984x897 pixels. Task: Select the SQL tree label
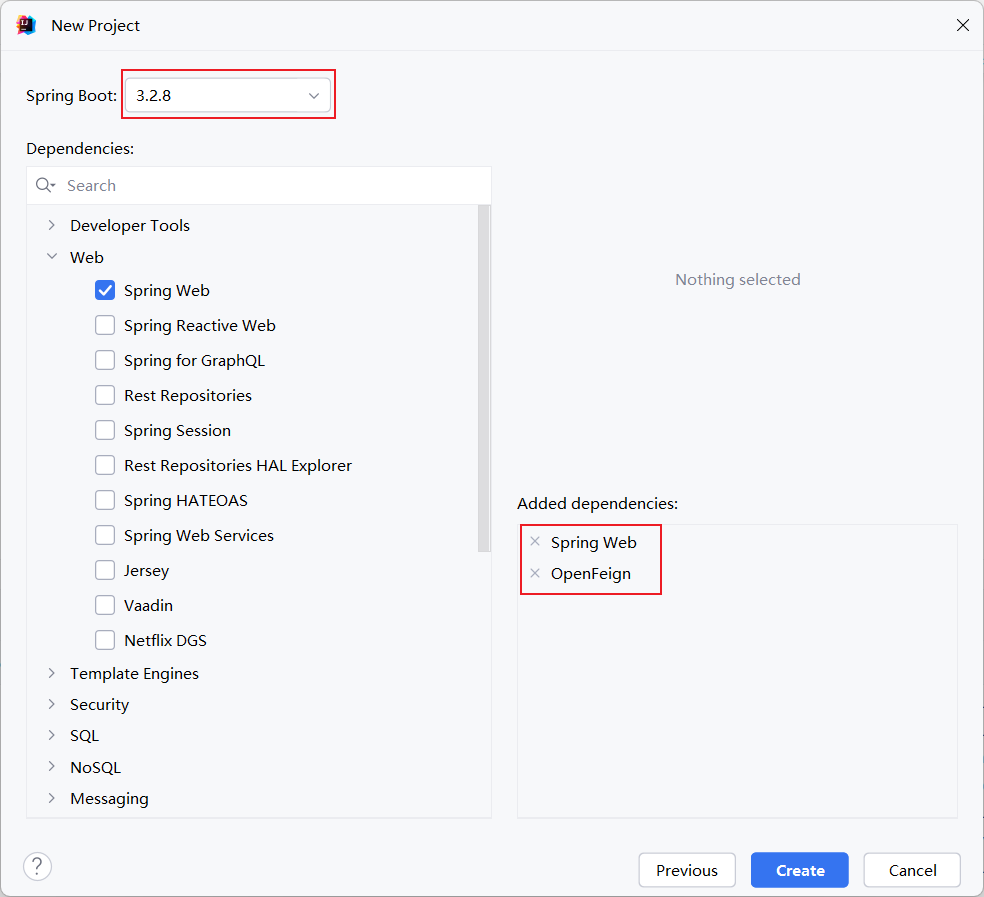(84, 736)
